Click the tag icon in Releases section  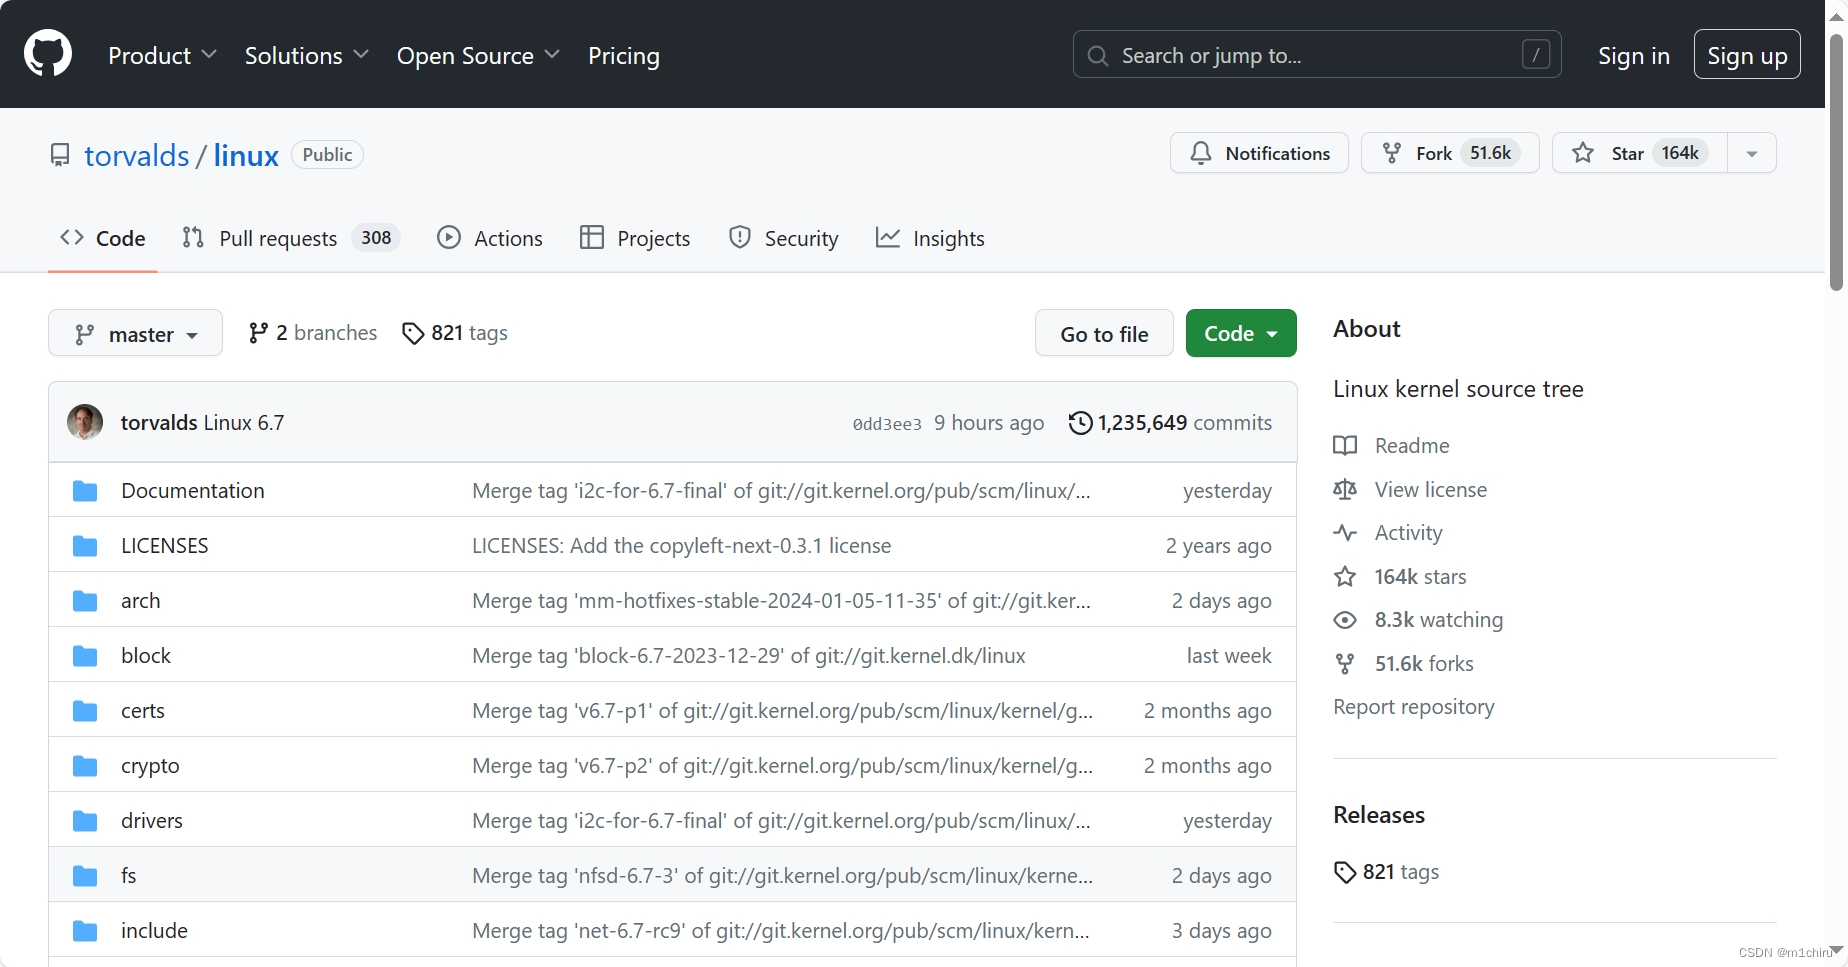(x=1345, y=872)
